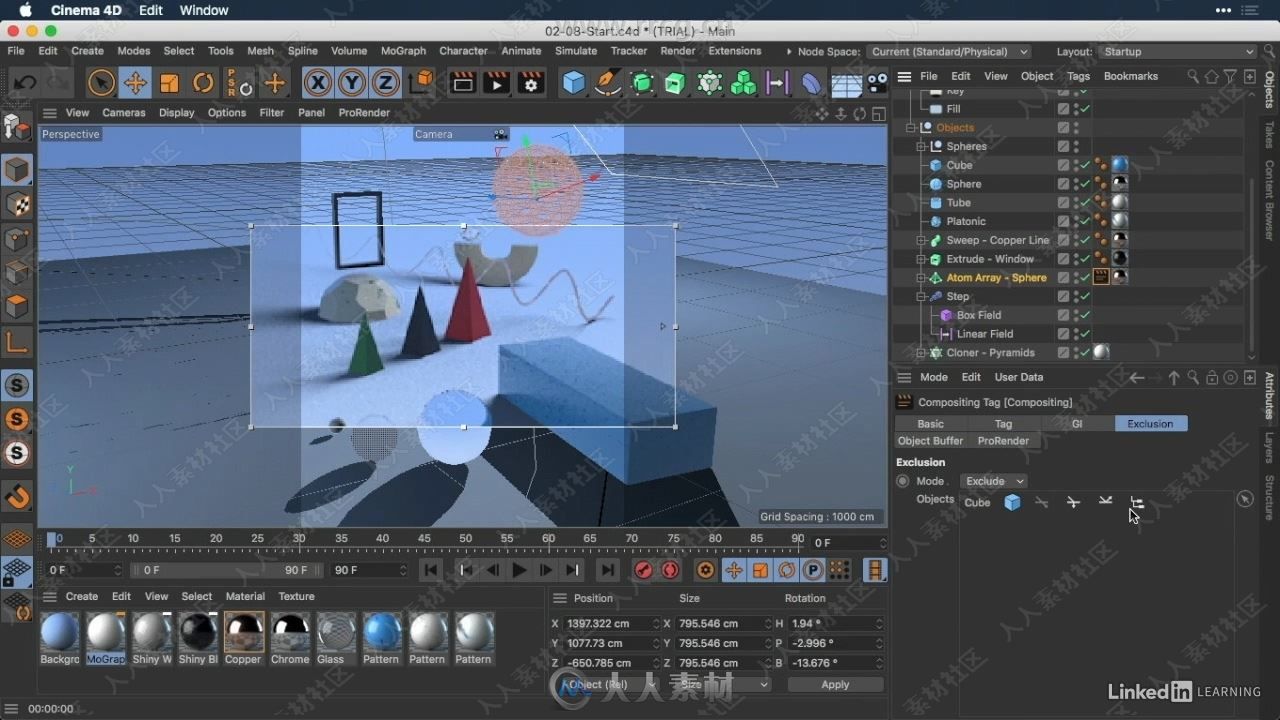
Task: Switch to the Object Buffer tab
Action: [x=931, y=441]
